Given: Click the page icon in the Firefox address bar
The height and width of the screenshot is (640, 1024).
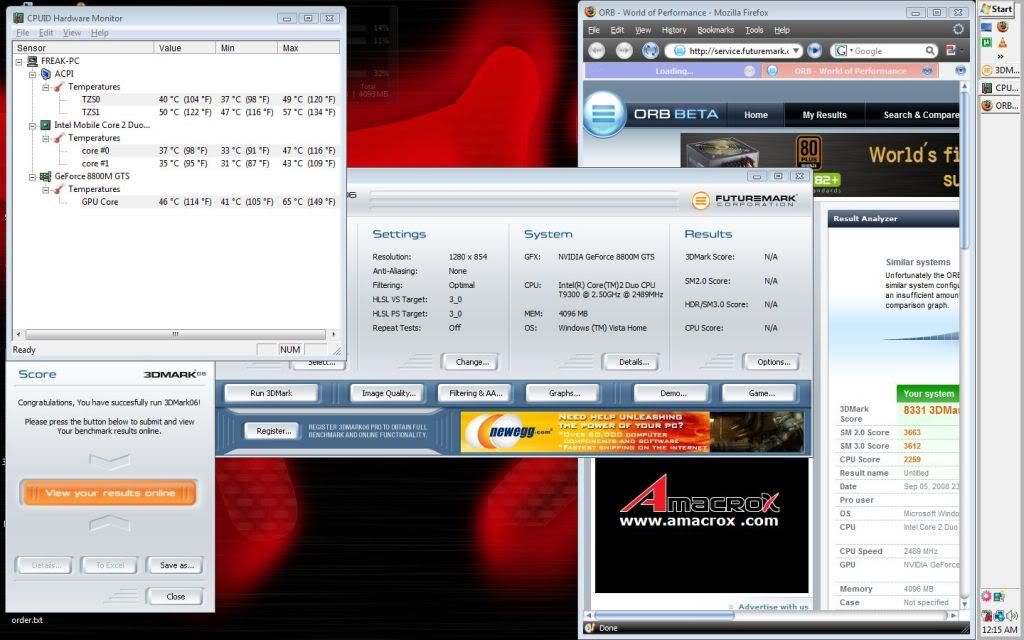Looking at the screenshot, I should 679,50.
